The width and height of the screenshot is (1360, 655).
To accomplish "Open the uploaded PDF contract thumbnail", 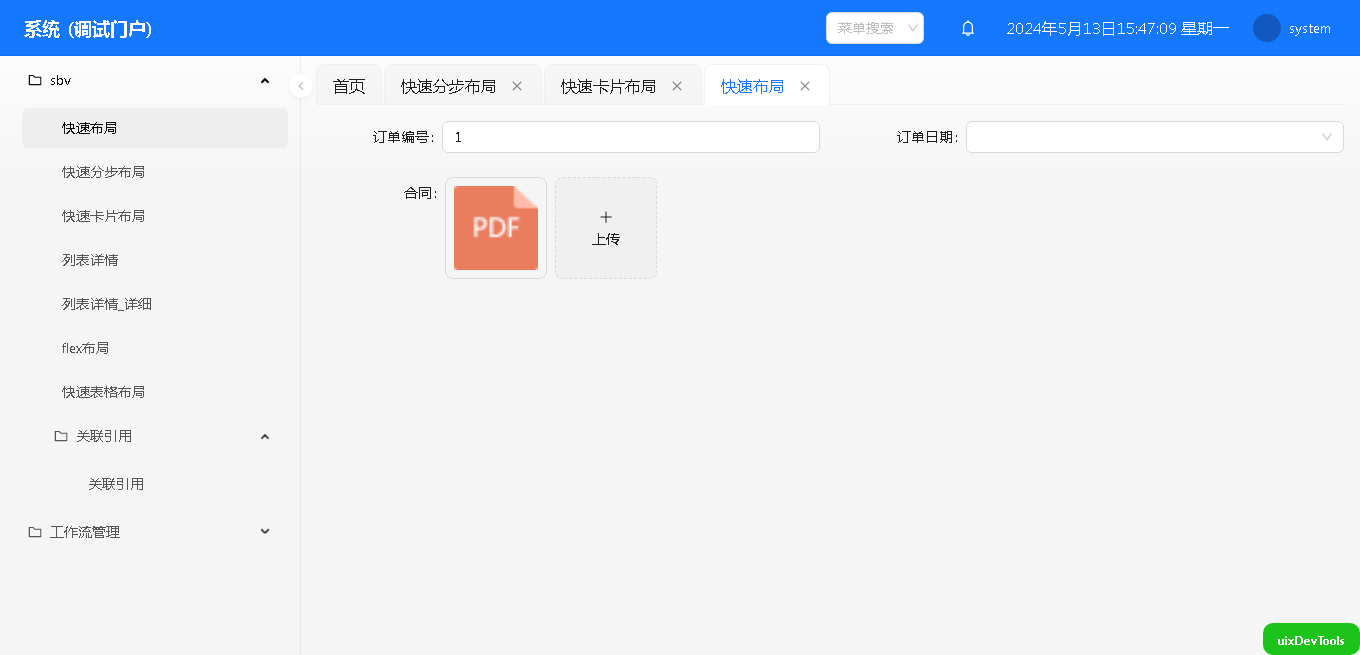I will pos(496,228).
